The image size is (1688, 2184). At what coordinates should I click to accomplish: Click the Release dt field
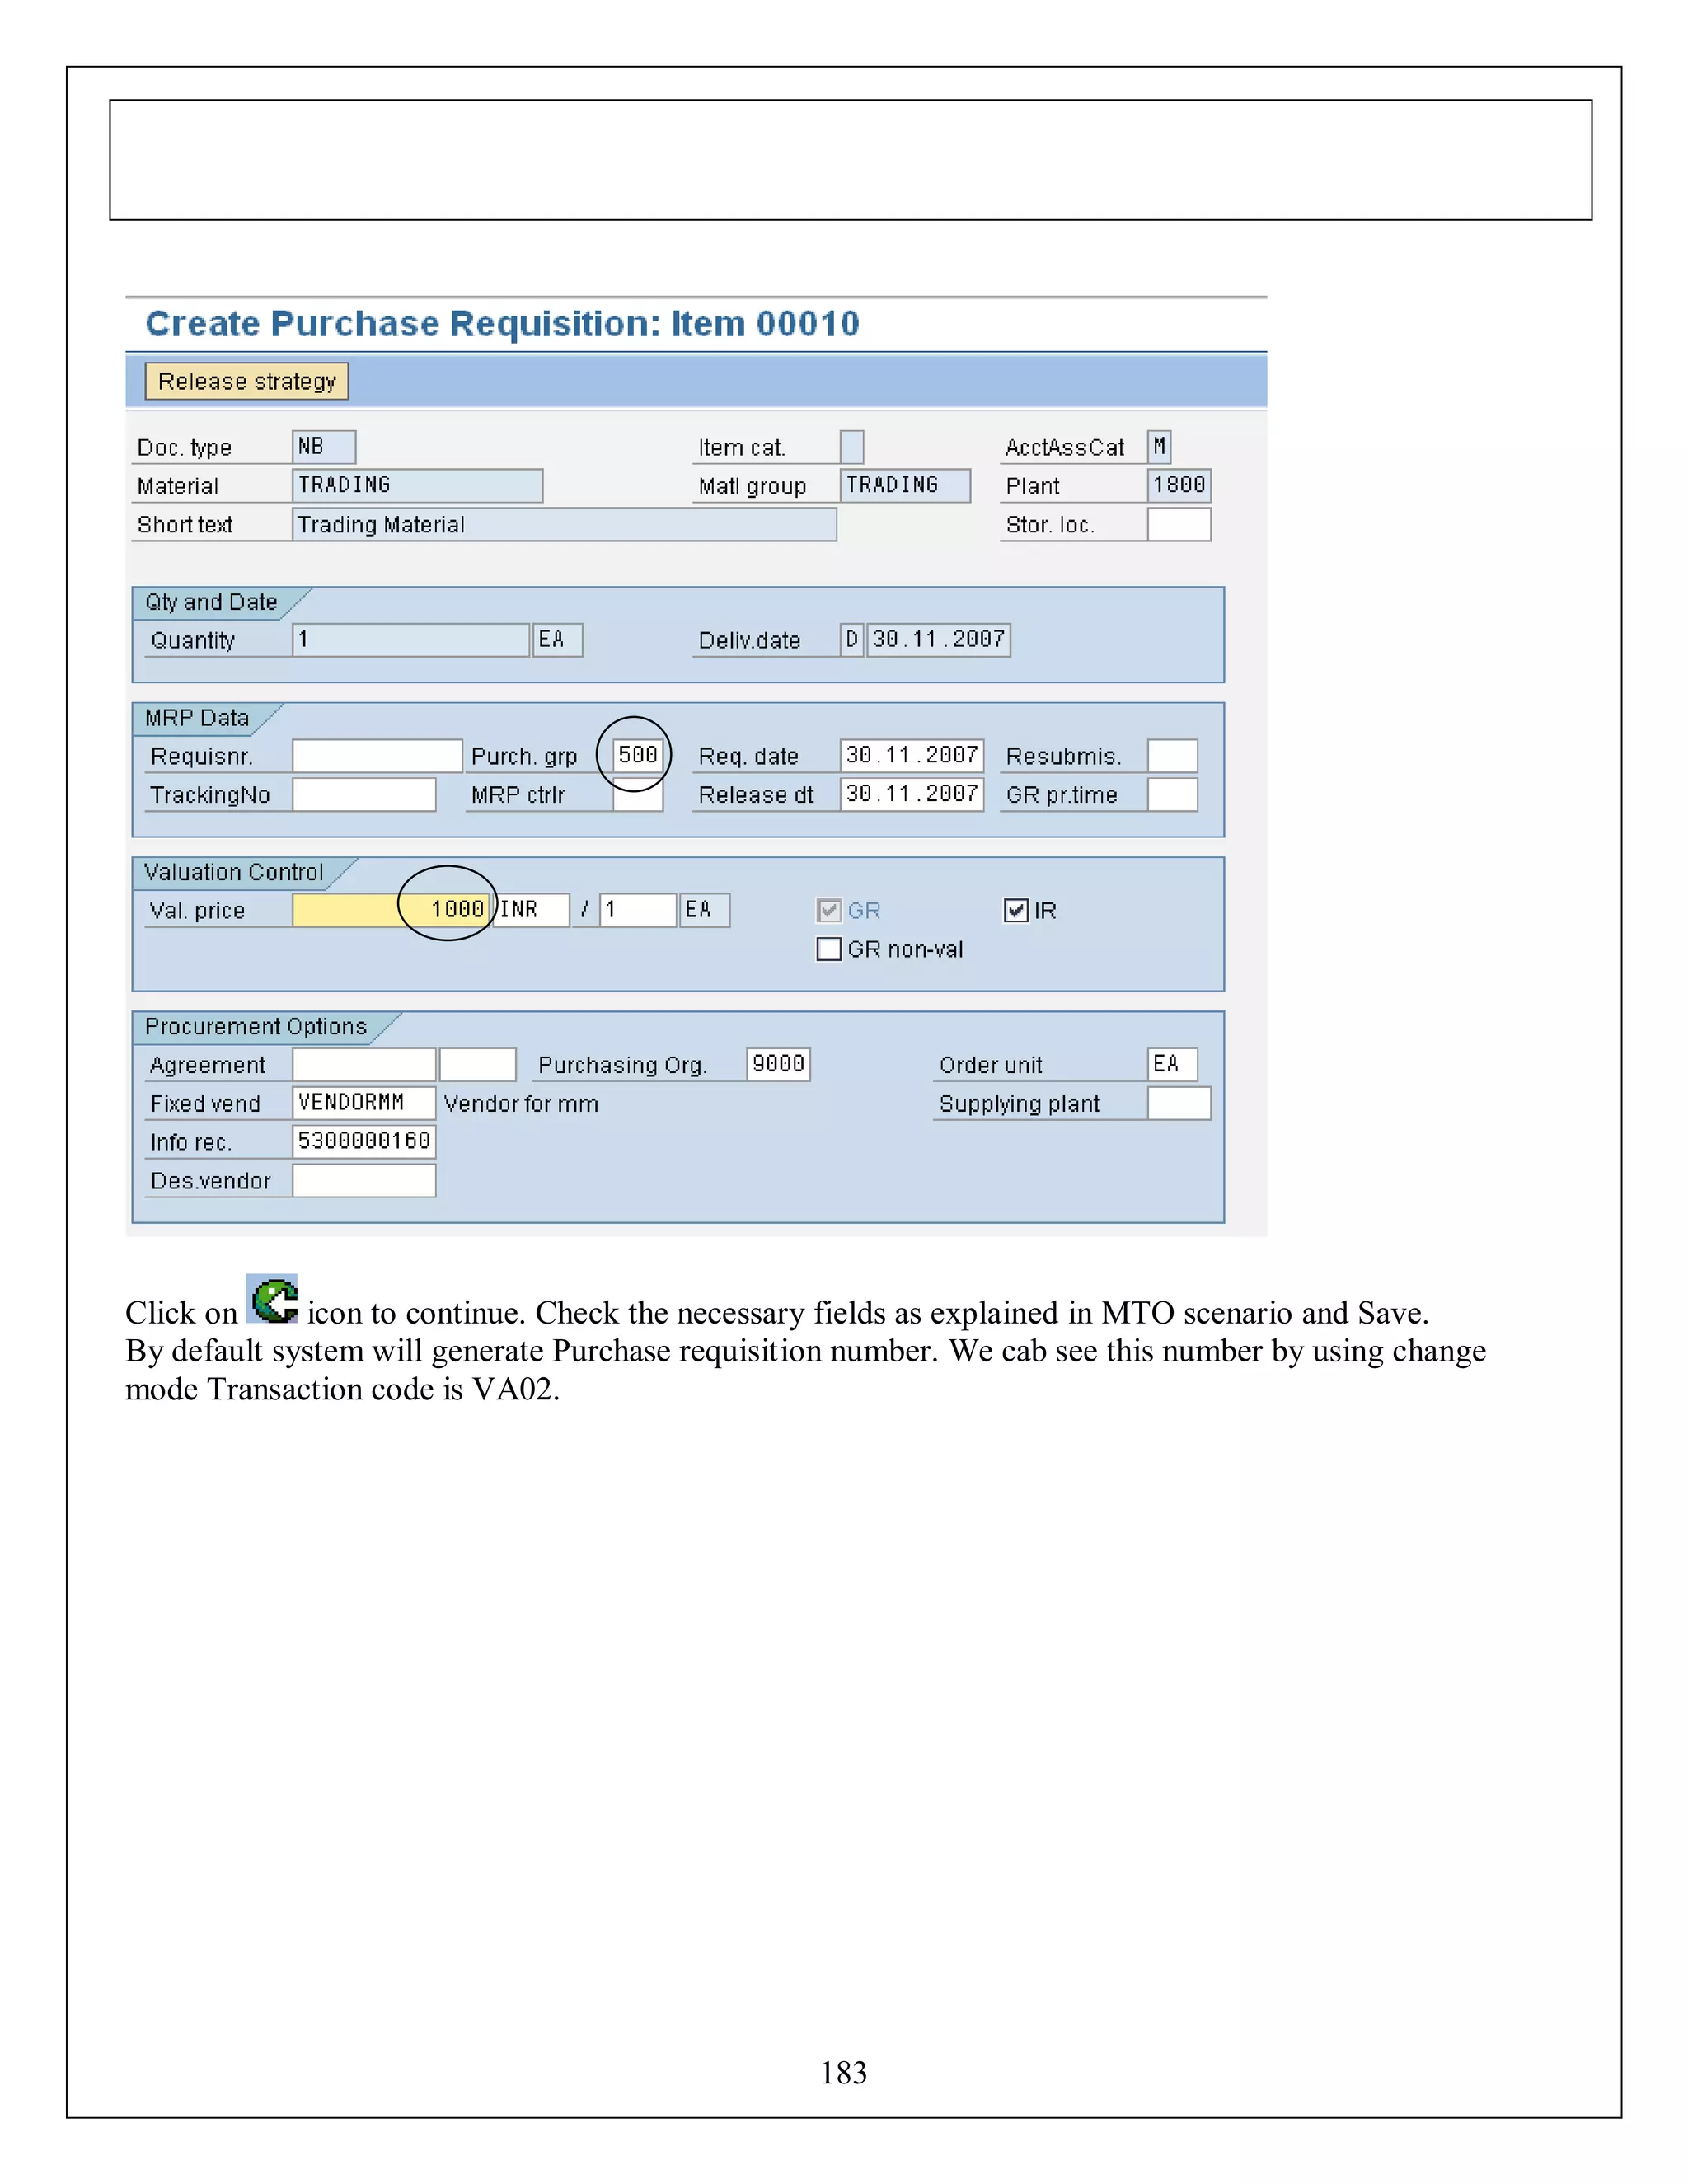[x=911, y=794]
